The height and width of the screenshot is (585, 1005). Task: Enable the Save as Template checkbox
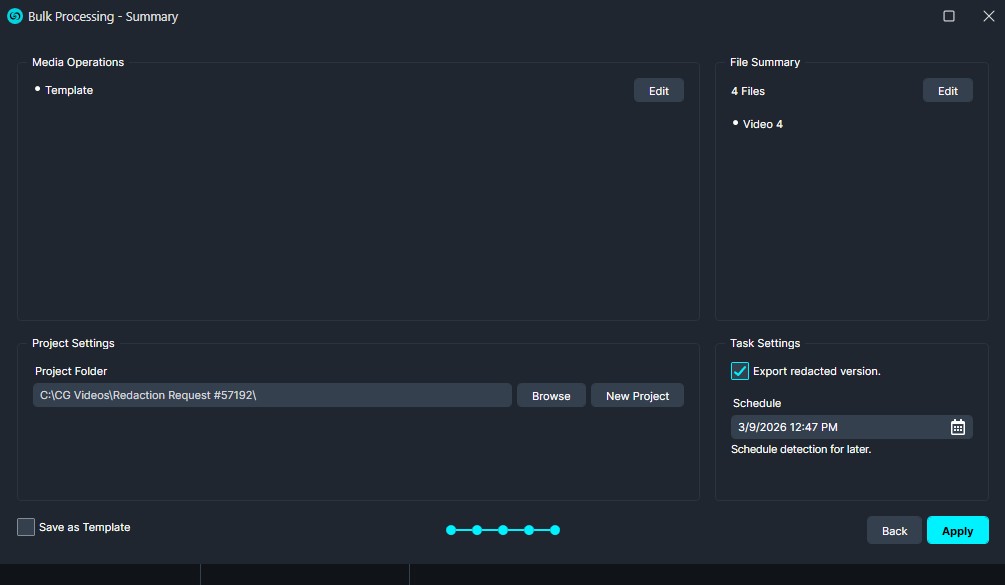[26, 527]
